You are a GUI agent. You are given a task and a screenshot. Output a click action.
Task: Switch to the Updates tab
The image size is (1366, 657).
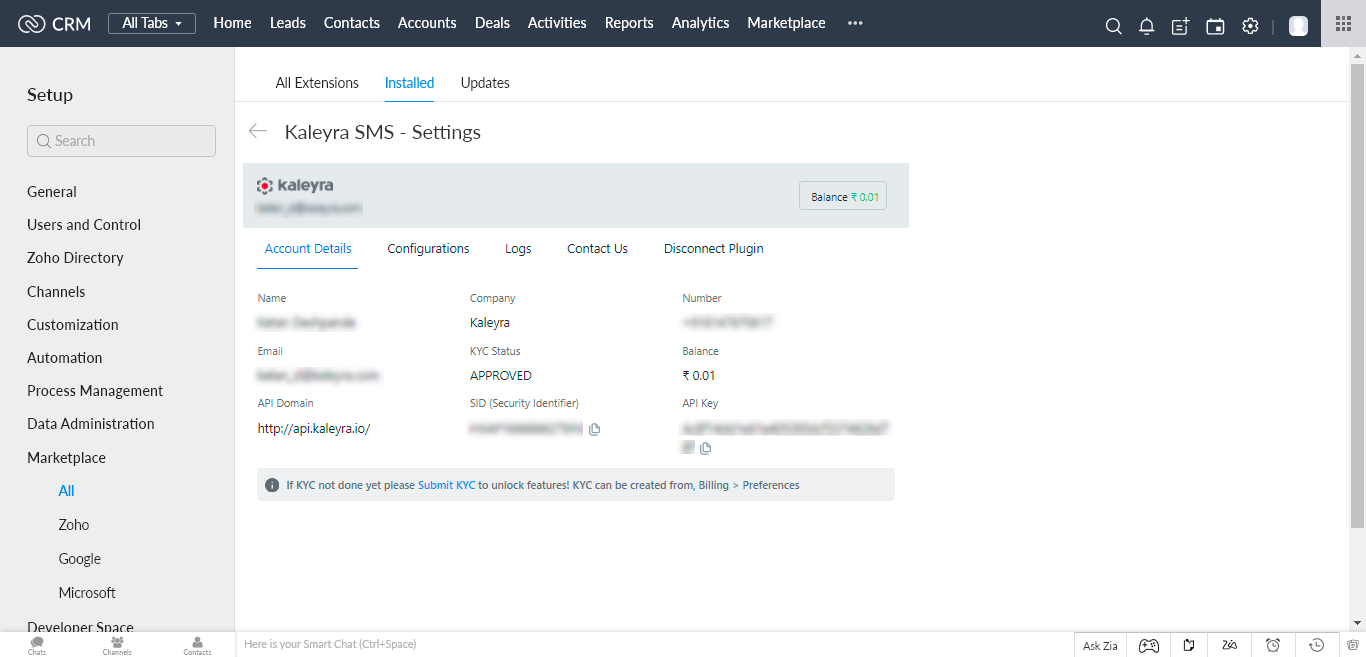[x=485, y=83]
